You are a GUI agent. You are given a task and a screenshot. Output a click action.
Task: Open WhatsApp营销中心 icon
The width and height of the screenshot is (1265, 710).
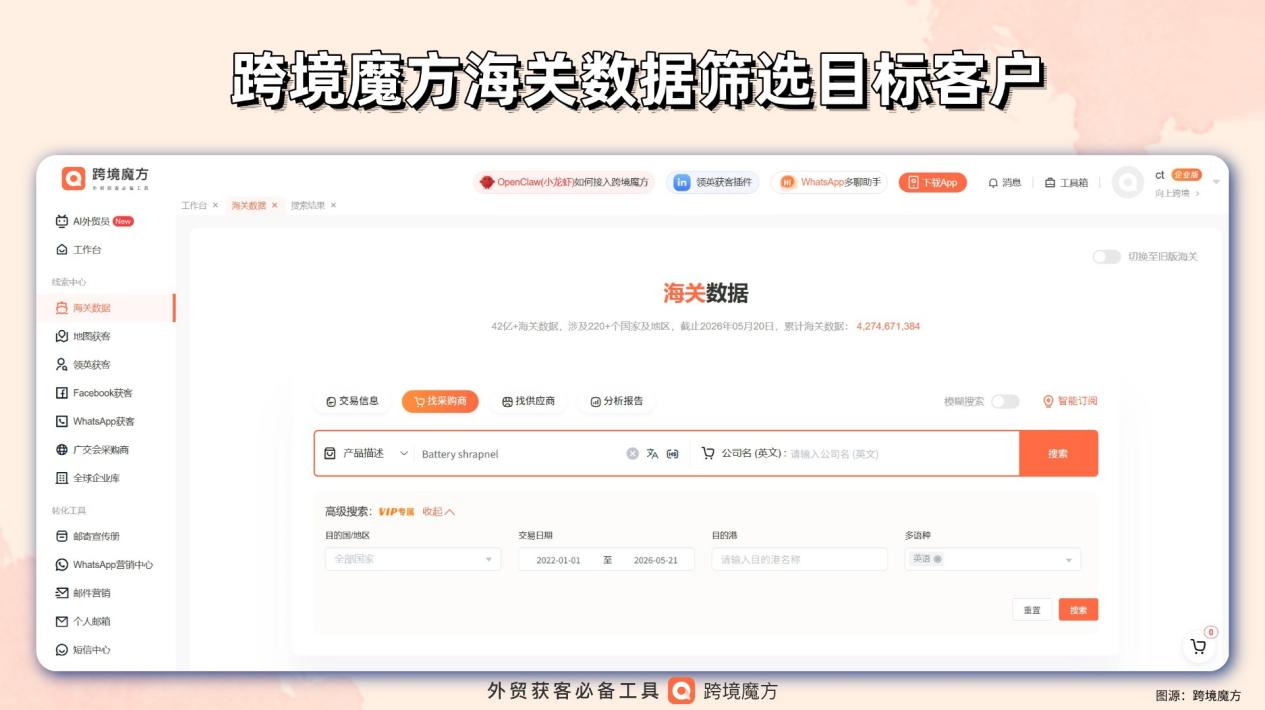pos(62,564)
